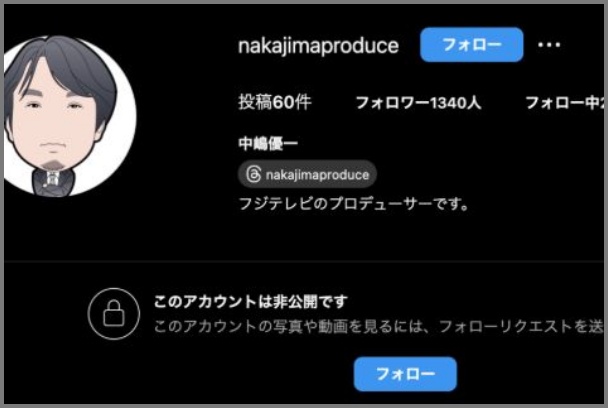608x408 pixels.
Task: Click the follow request description text line
Action: [379, 327]
